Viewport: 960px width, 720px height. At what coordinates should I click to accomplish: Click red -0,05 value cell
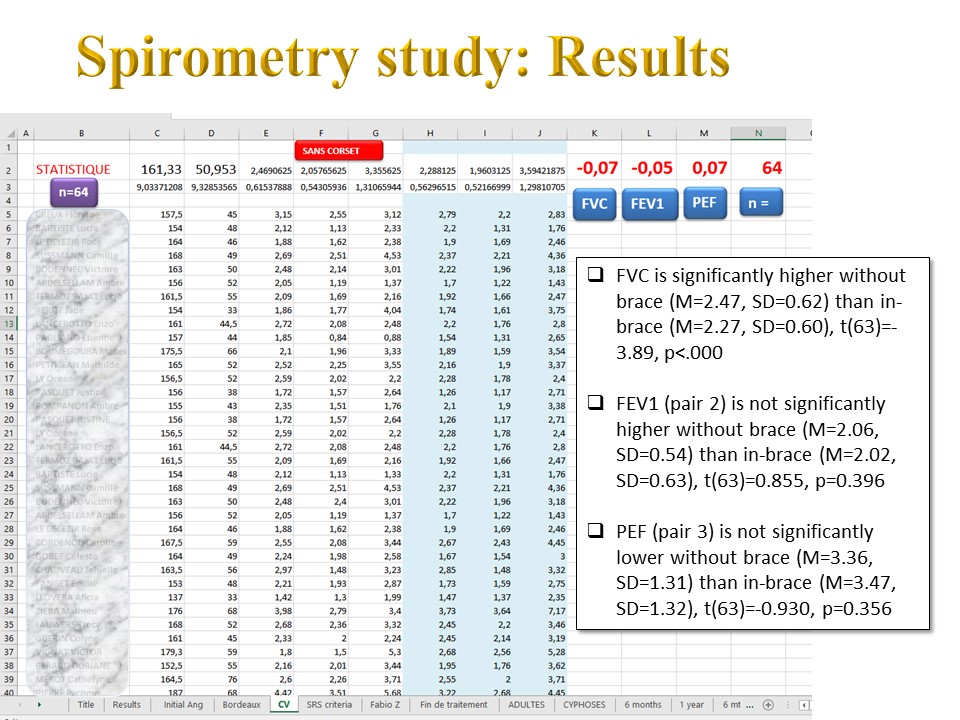point(651,168)
